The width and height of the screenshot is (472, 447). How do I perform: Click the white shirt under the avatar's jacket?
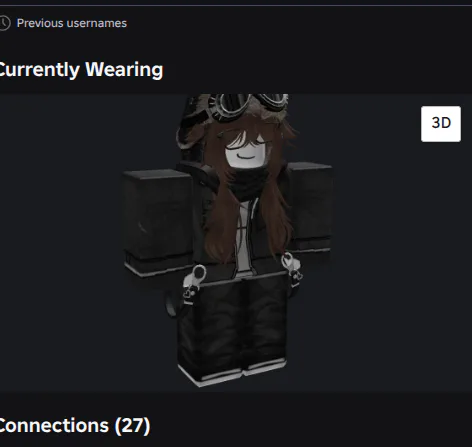[x=244, y=240]
